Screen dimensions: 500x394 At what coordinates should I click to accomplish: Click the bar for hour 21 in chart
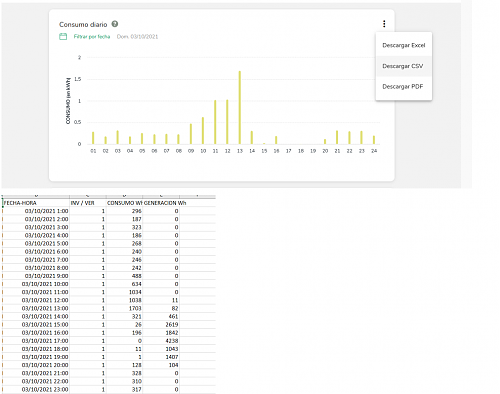tap(337, 137)
